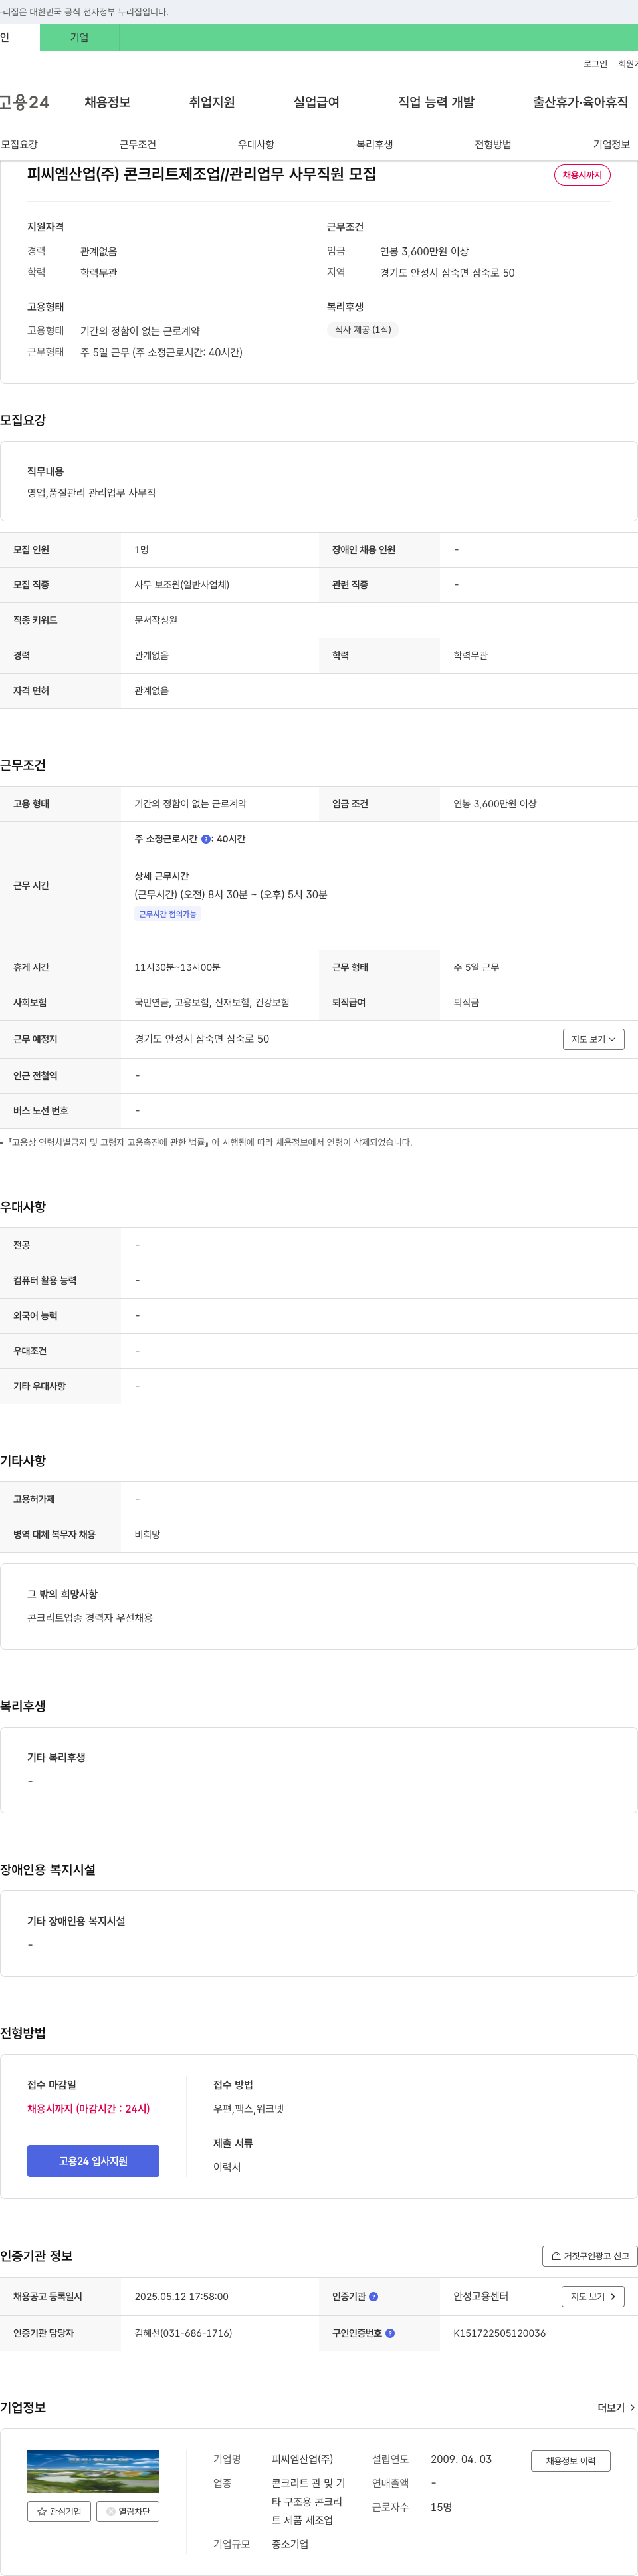Select the 연봉 3,600만원 이상 salary text
The height and width of the screenshot is (2576, 638).
(424, 251)
